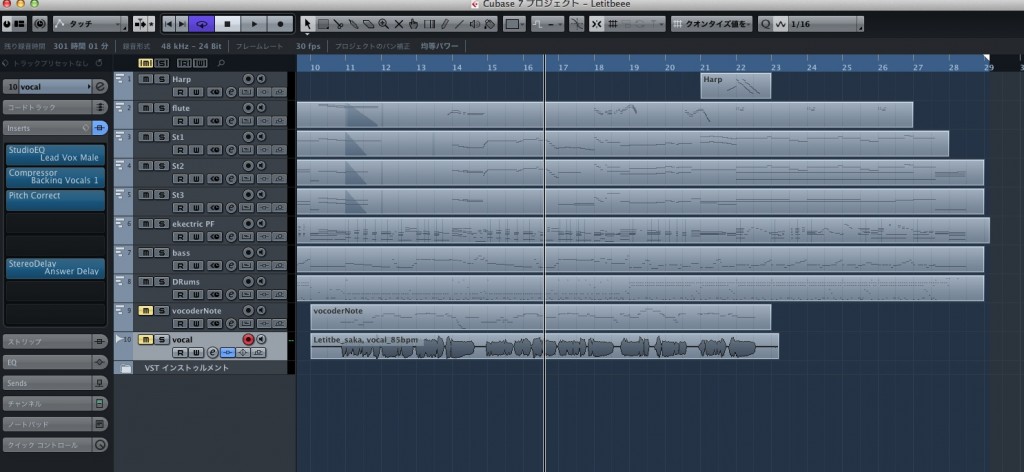This screenshot has height=472, width=1024.
Task: Select the Object Selection arrow tool
Action: click(307, 24)
